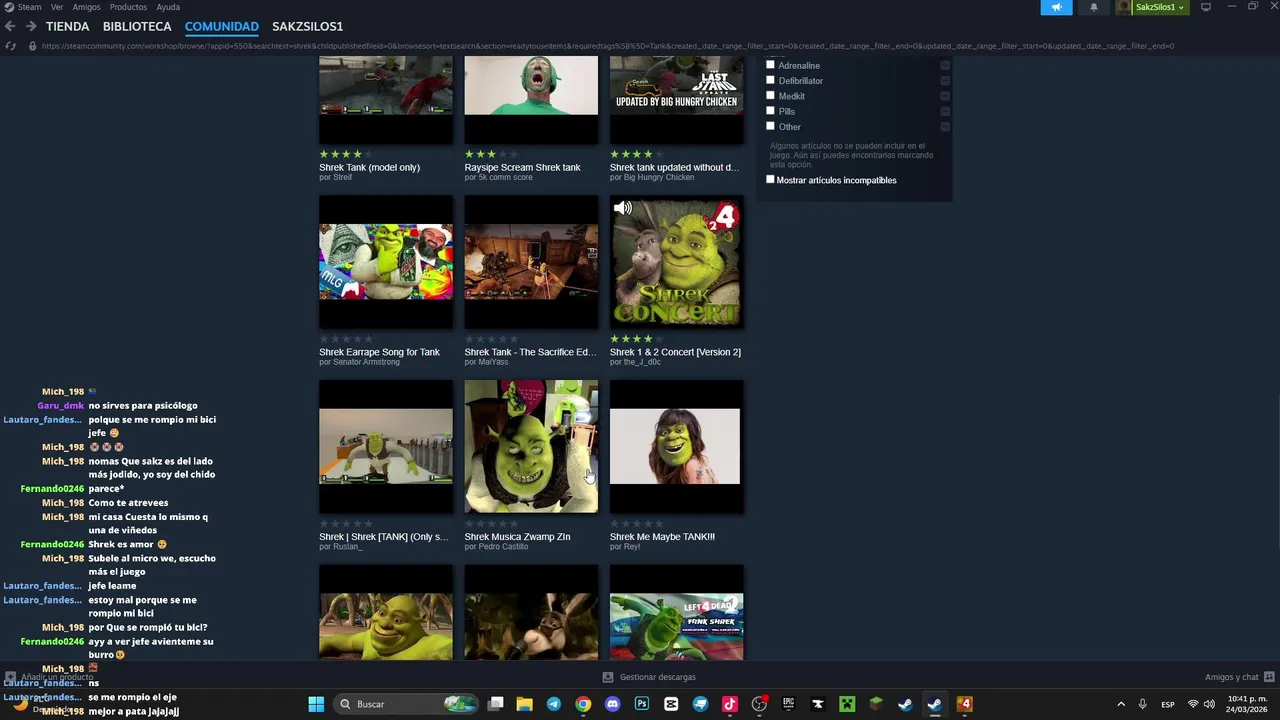Open the Raysipe Scream Shrek tank thumbnail

coord(531,100)
